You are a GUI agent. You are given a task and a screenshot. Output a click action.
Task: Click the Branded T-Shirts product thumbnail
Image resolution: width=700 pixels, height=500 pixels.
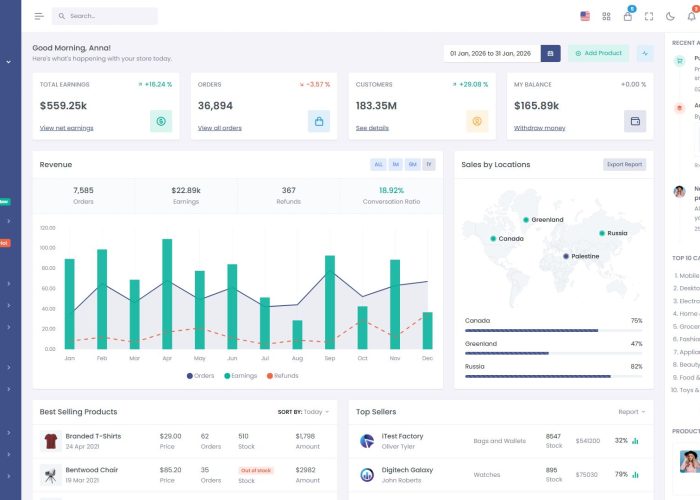coord(51,441)
